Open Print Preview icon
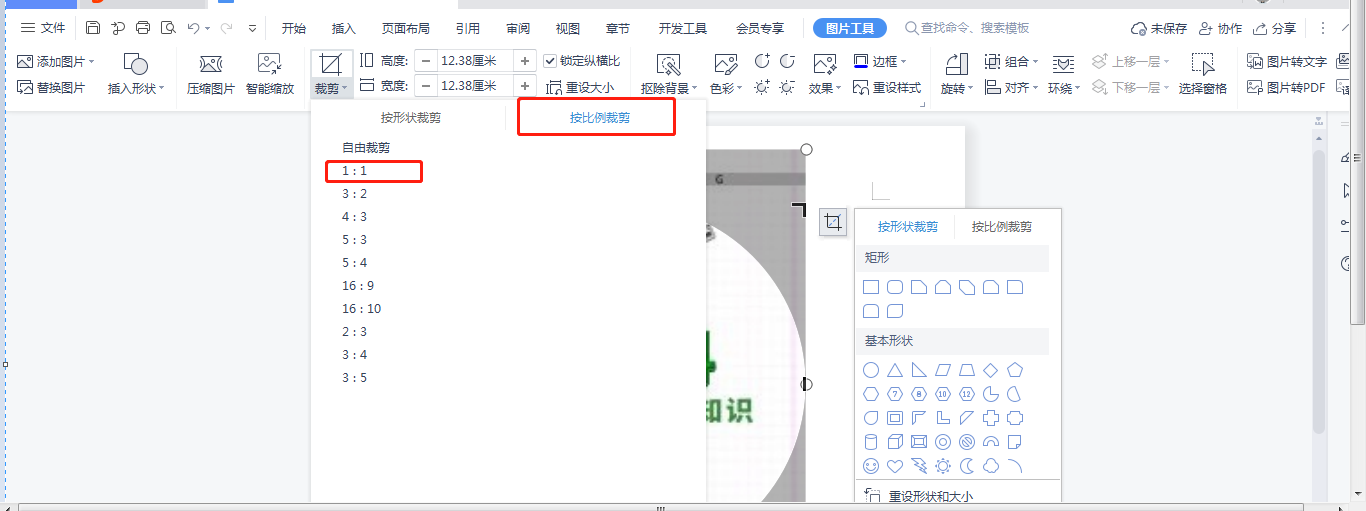 tap(168, 28)
